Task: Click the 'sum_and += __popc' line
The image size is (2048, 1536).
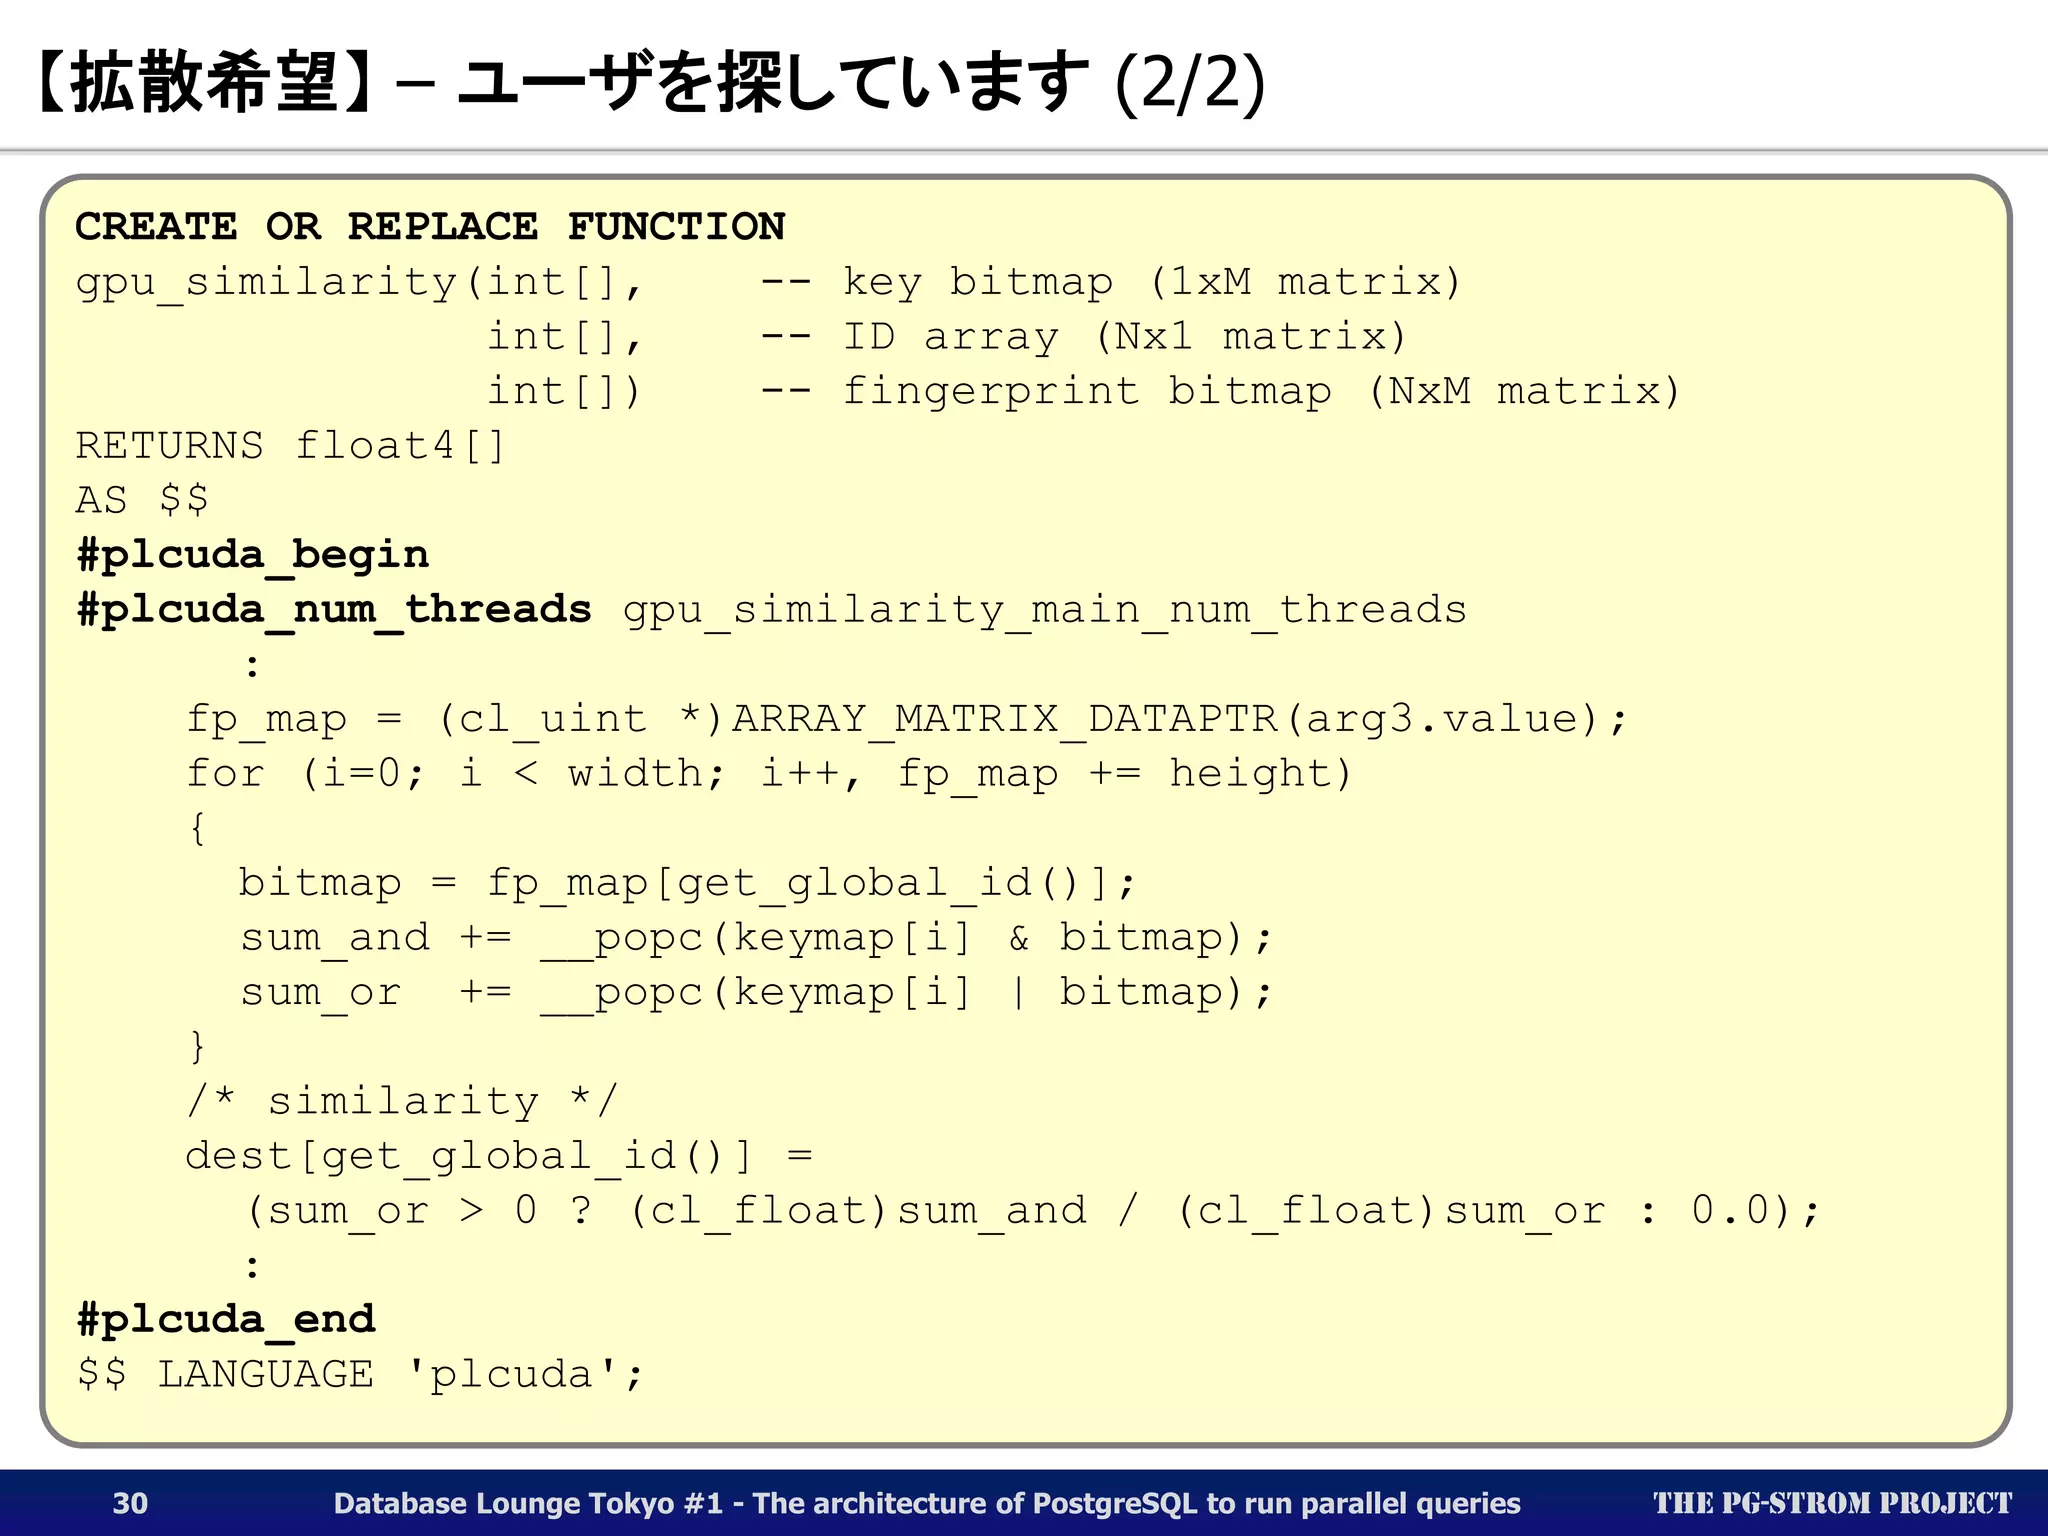Action: [x=756, y=938]
